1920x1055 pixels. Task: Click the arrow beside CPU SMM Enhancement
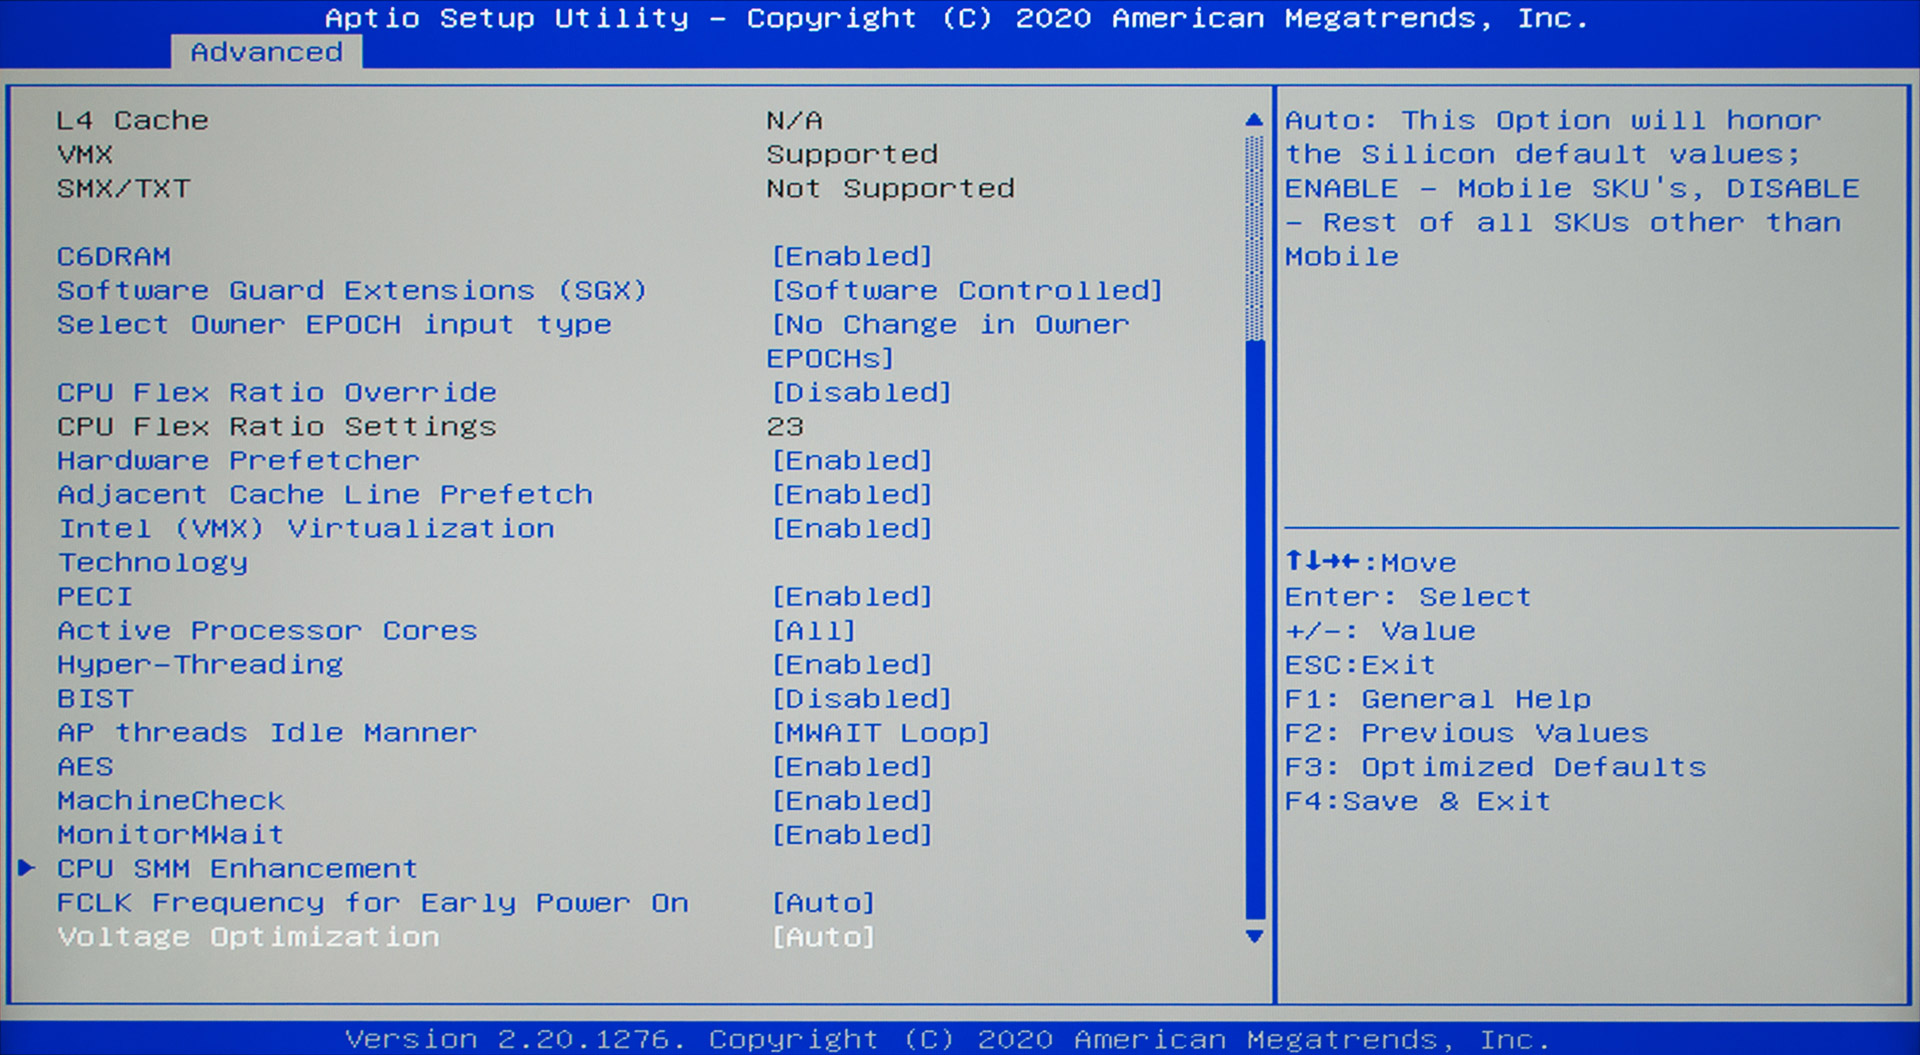point(27,868)
